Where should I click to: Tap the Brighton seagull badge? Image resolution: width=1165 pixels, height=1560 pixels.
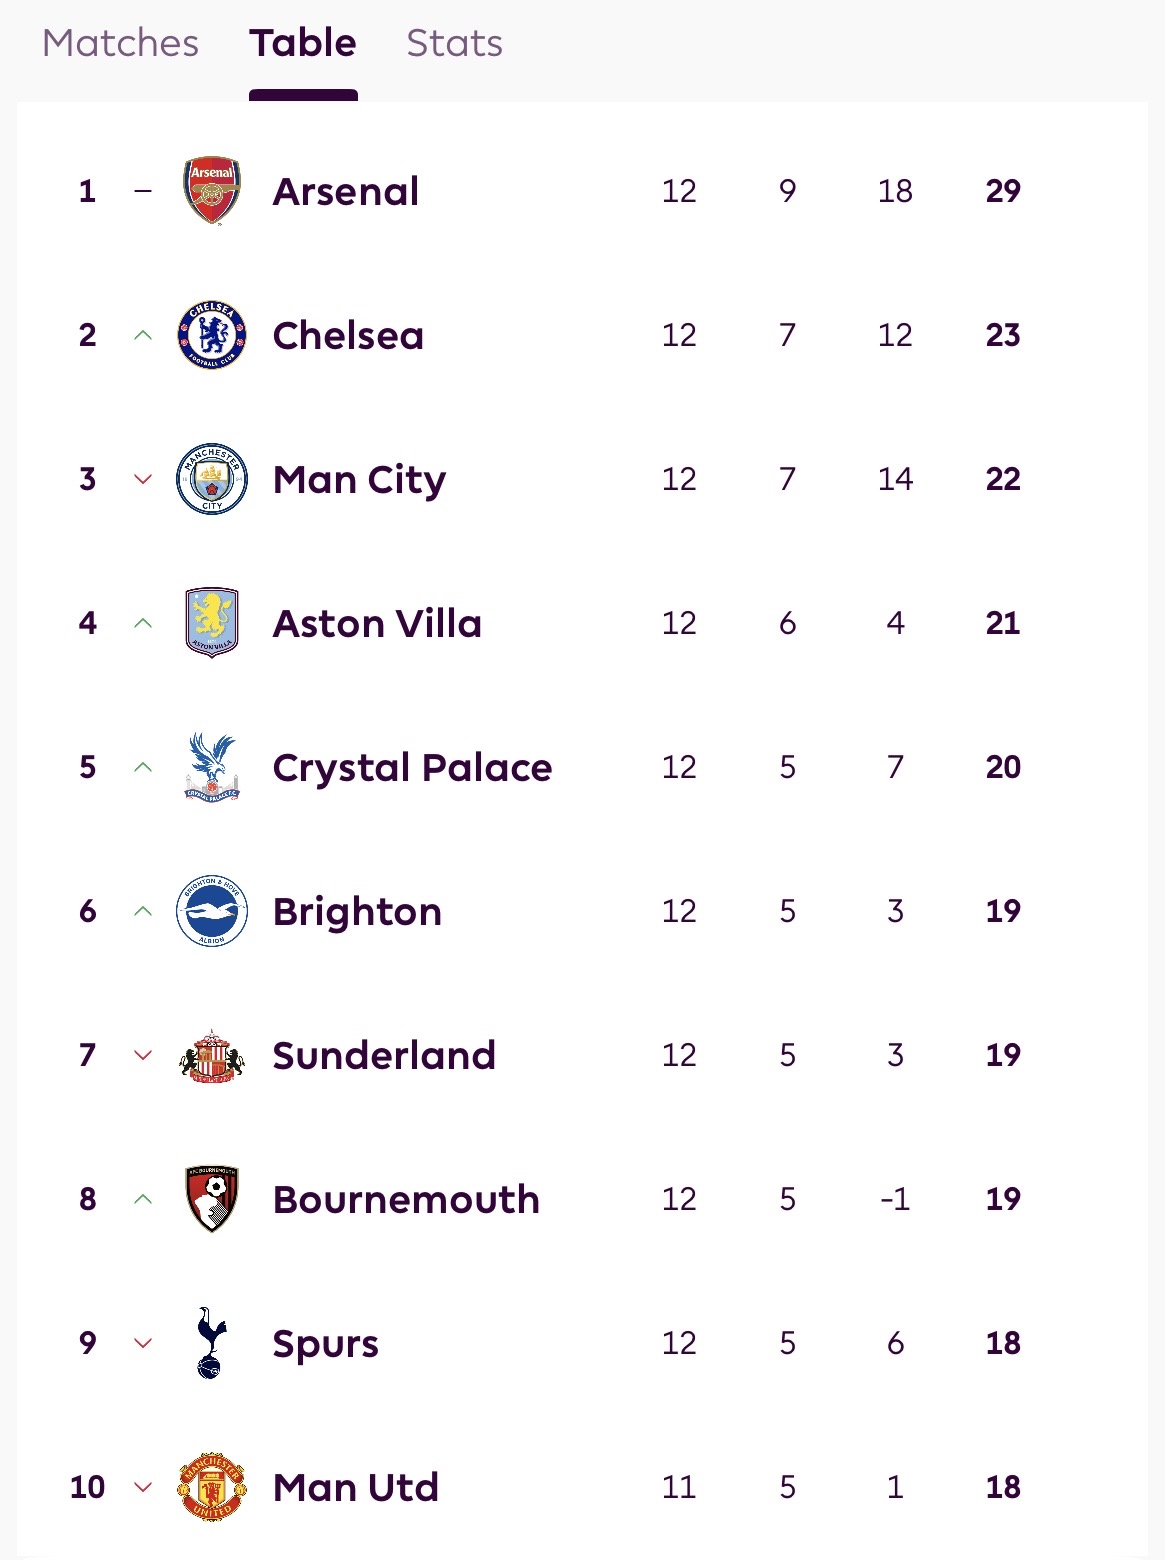tap(212, 911)
